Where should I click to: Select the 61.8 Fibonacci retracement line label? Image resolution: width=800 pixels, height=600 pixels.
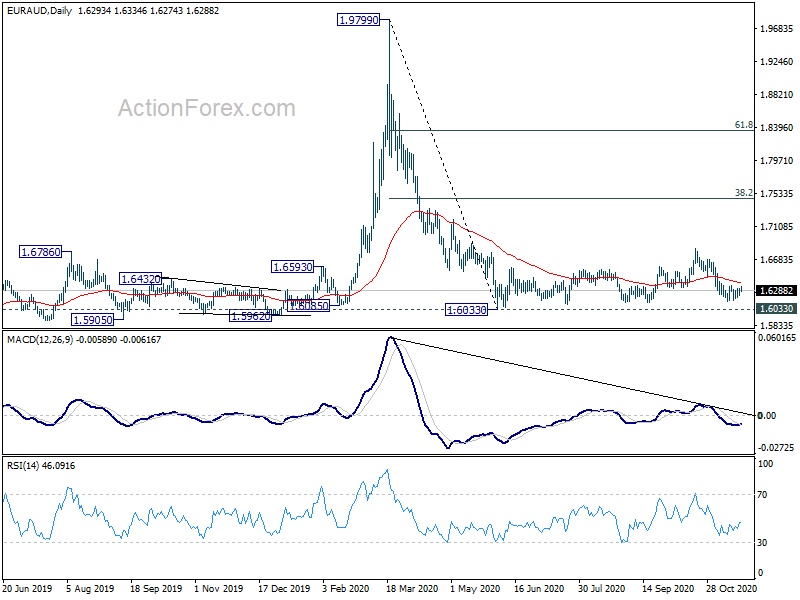[743, 125]
